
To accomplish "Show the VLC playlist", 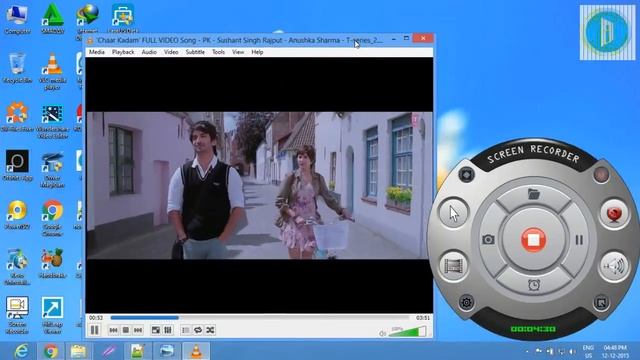I will (186, 330).
